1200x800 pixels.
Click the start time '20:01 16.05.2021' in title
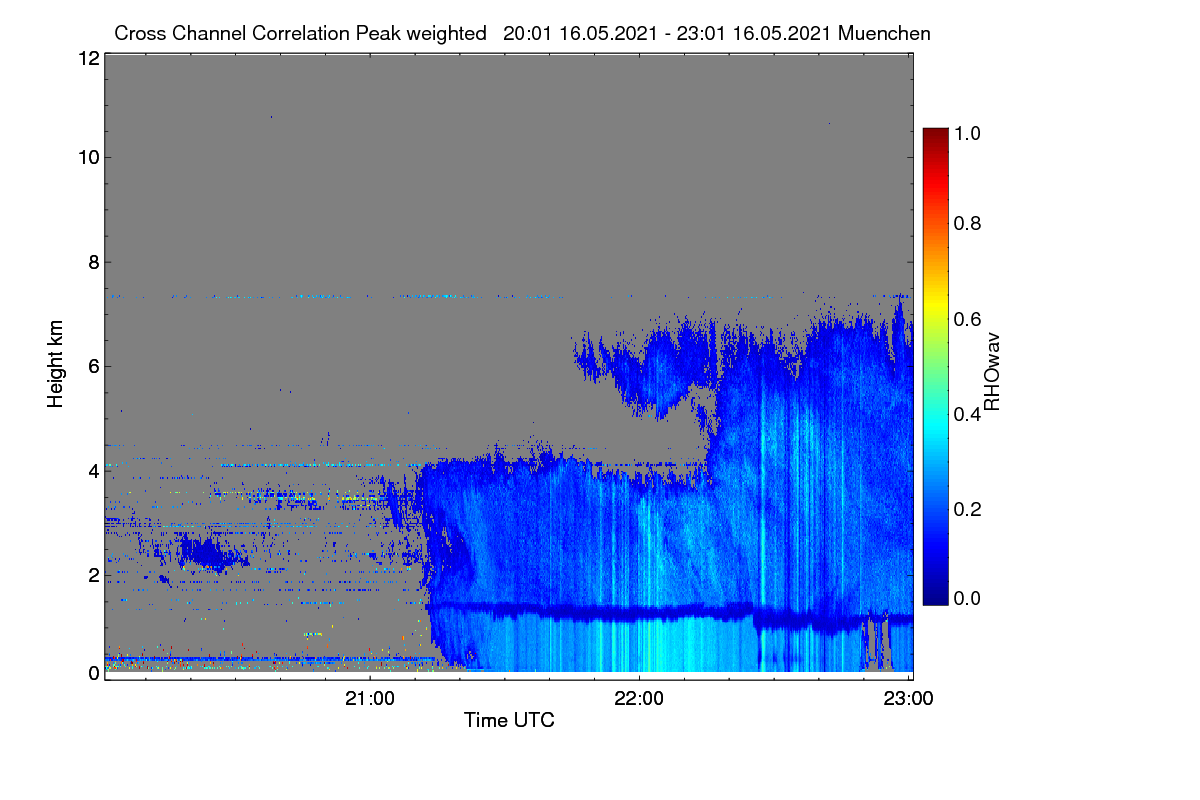[x=580, y=33]
